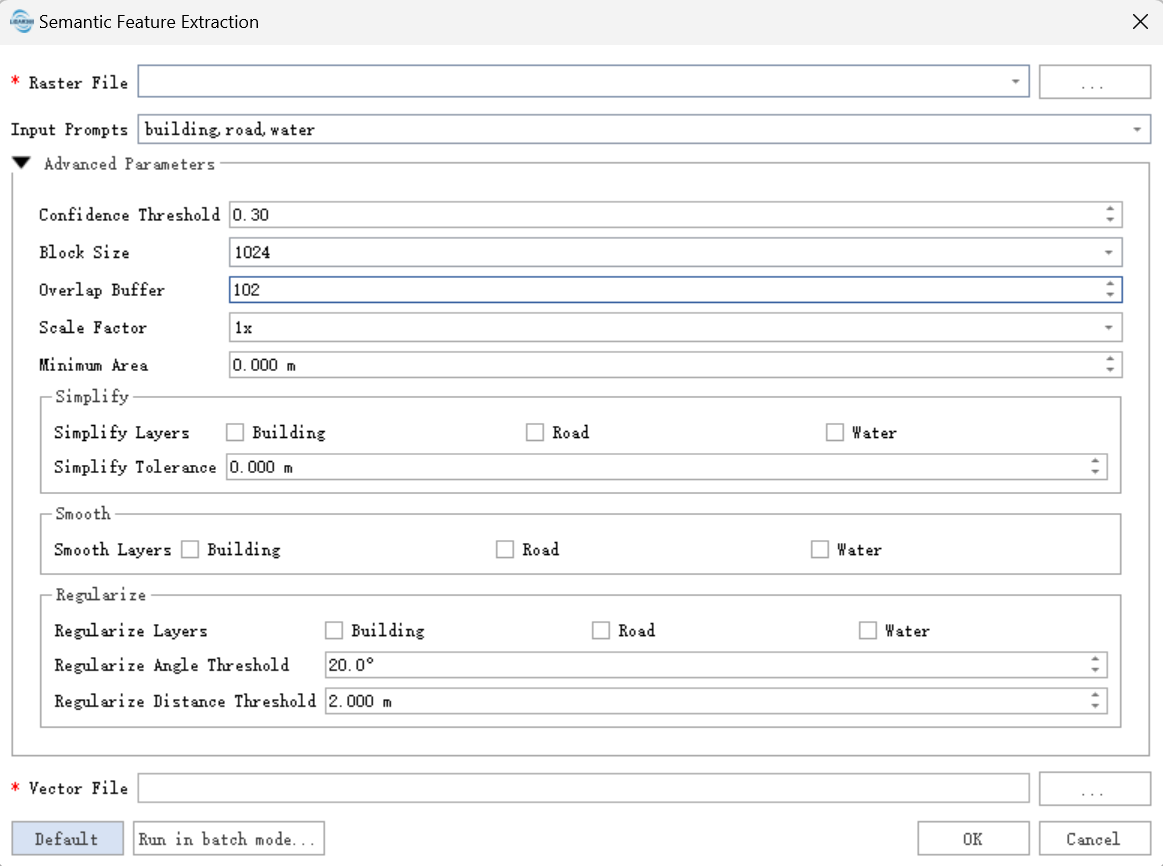Enable Road under Smooth Layers
Screen dimensions: 1163x866
coord(504,549)
